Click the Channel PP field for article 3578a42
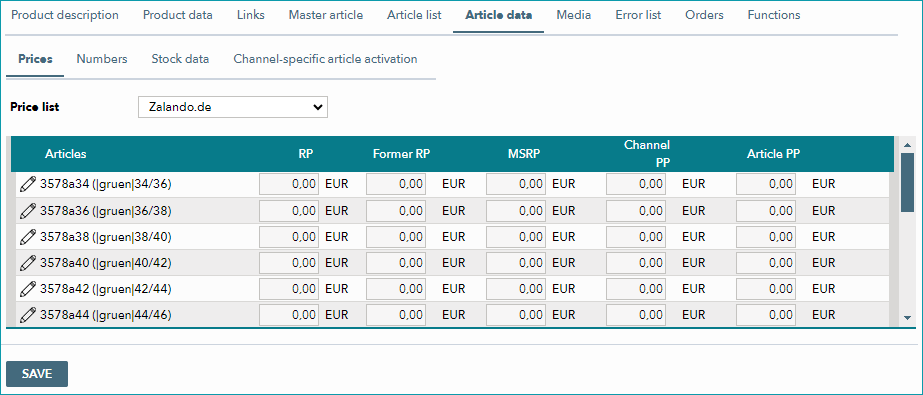Screen dimensions: 923x395 [636, 289]
